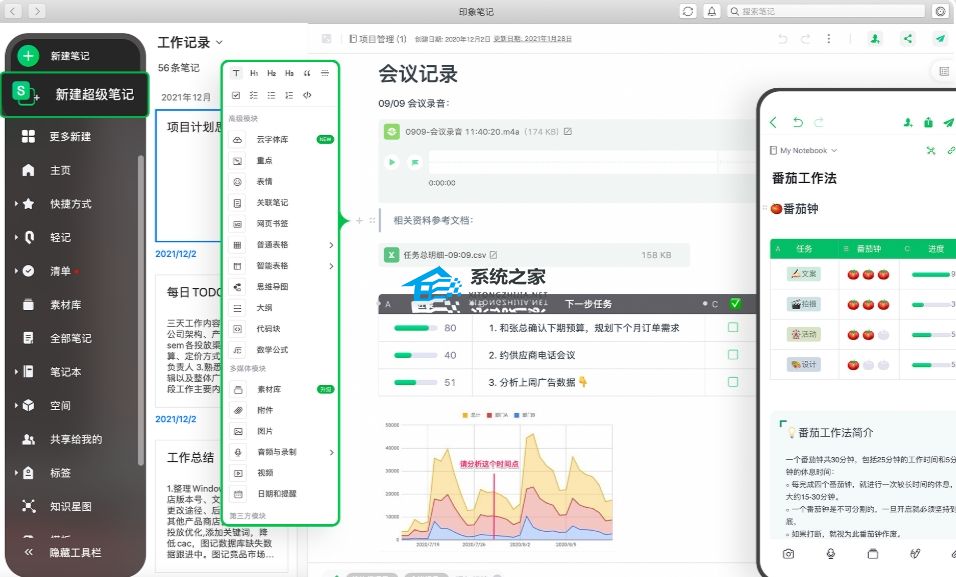Click the progress bar showing 80
This screenshot has width=956, height=577.
pos(416,328)
